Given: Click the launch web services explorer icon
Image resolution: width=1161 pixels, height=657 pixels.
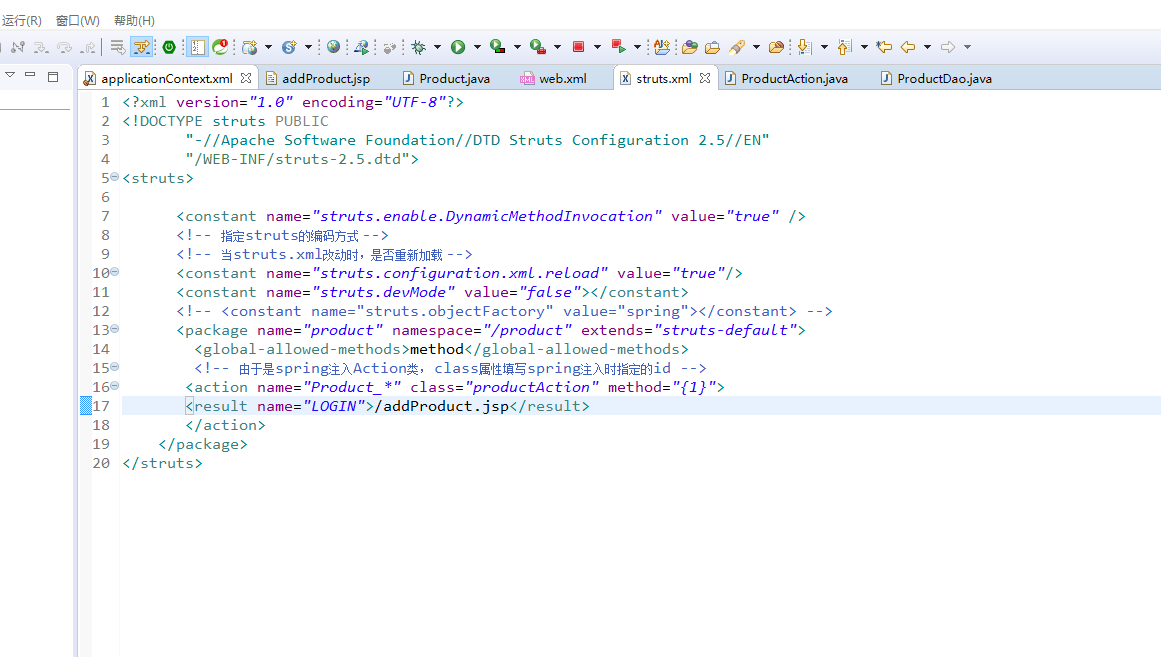Looking at the screenshot, I should [x=361, y=47].
